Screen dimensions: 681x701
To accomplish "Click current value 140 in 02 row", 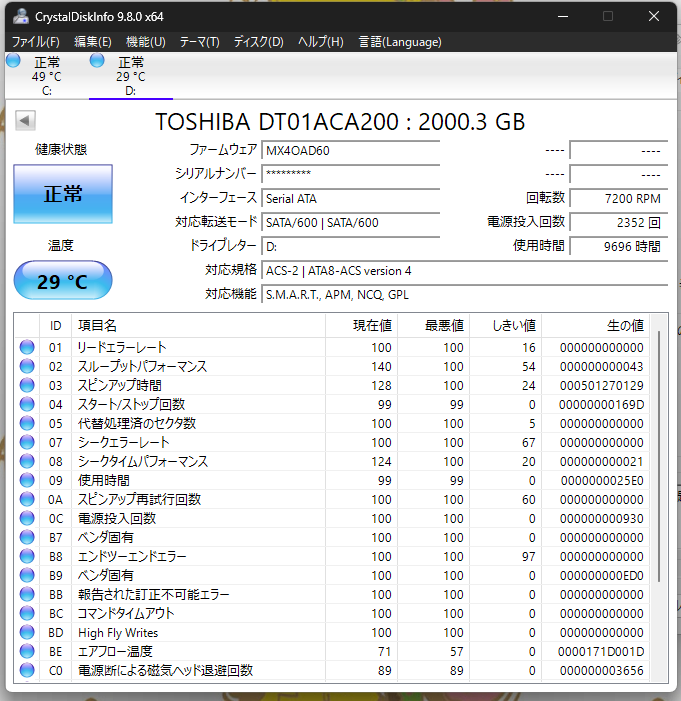I will click(x=381, y=367).
